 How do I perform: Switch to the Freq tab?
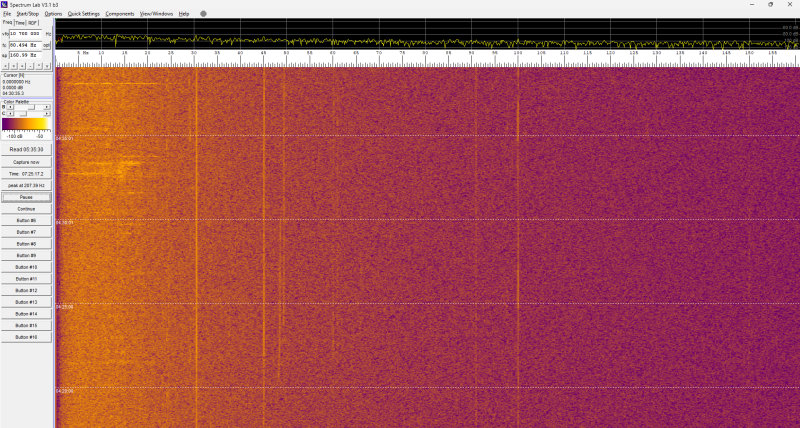tap(7, 22)
